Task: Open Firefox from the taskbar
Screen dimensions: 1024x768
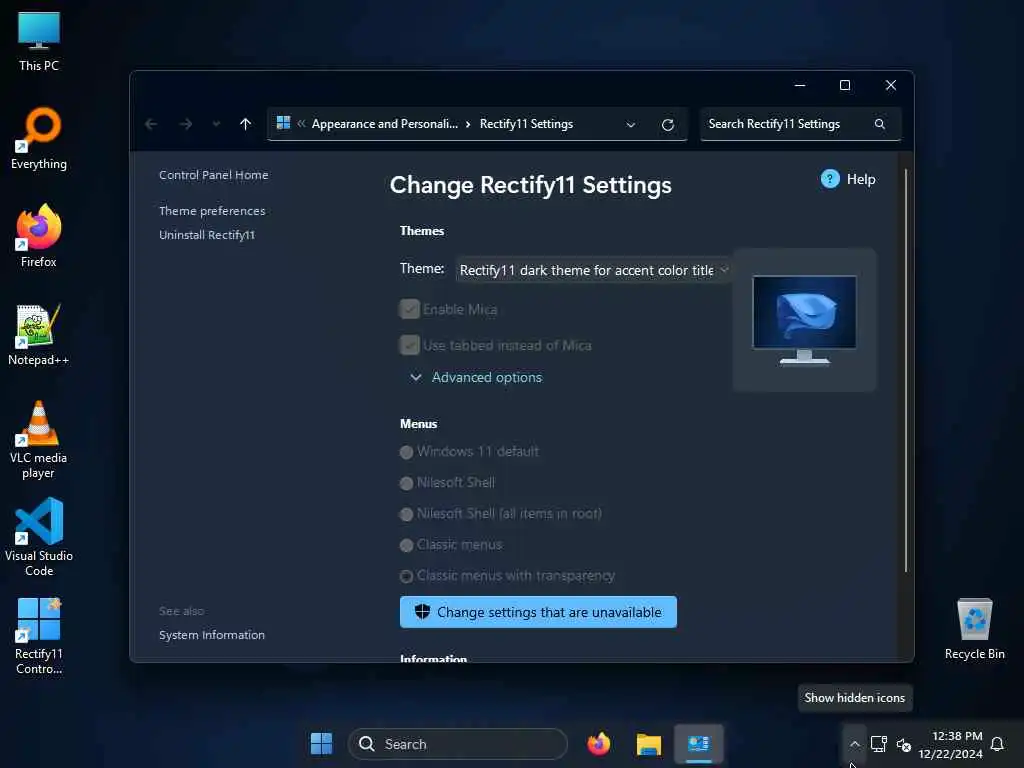Action: click(598, 744)
